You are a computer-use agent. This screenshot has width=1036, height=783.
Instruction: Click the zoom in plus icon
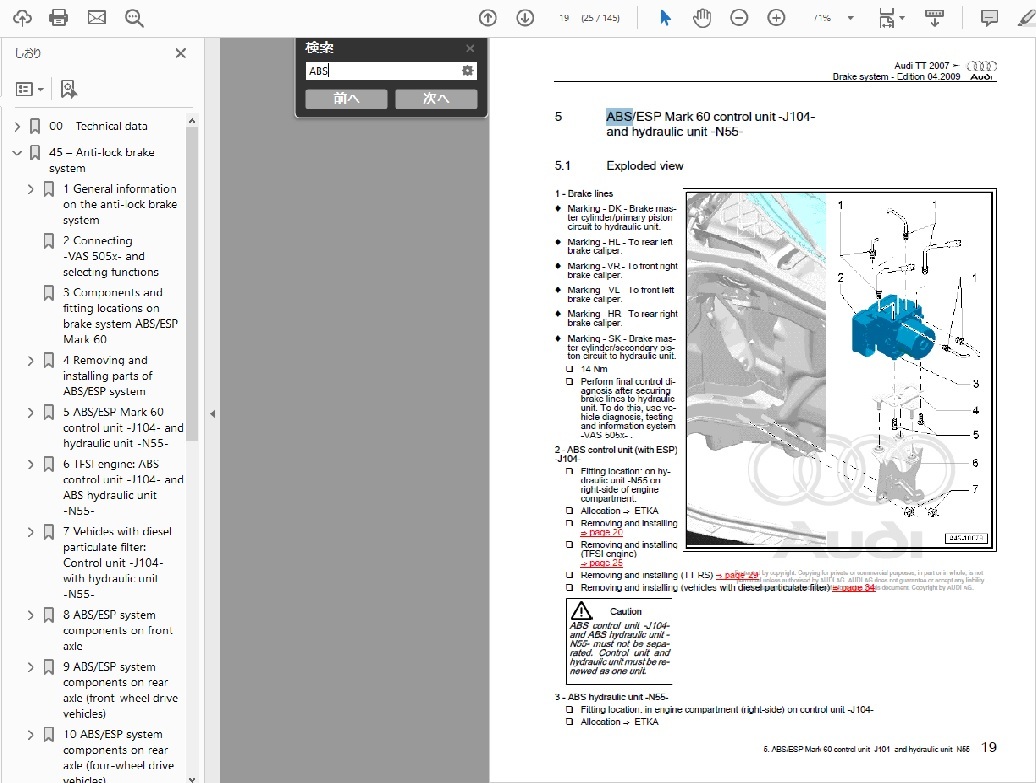click(776, 18)
